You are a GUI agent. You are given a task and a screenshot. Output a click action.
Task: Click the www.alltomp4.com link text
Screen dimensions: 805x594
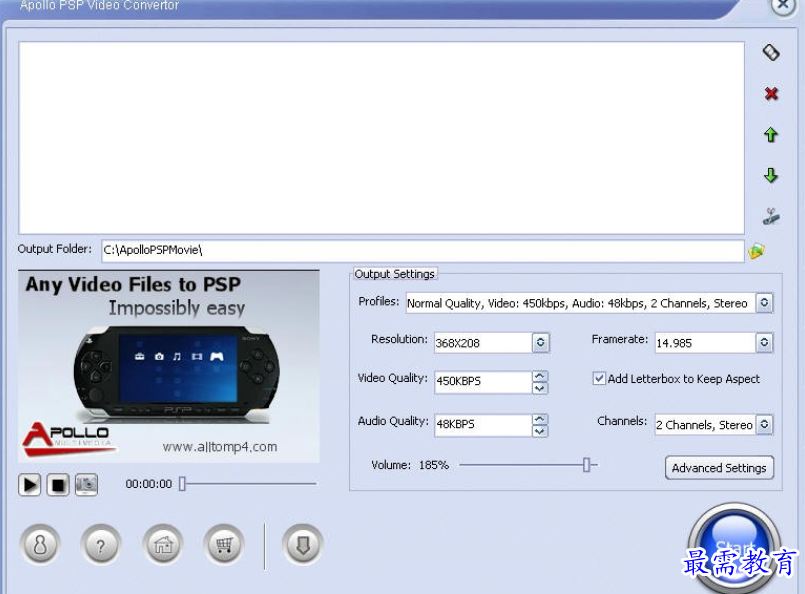coord(220,447)
